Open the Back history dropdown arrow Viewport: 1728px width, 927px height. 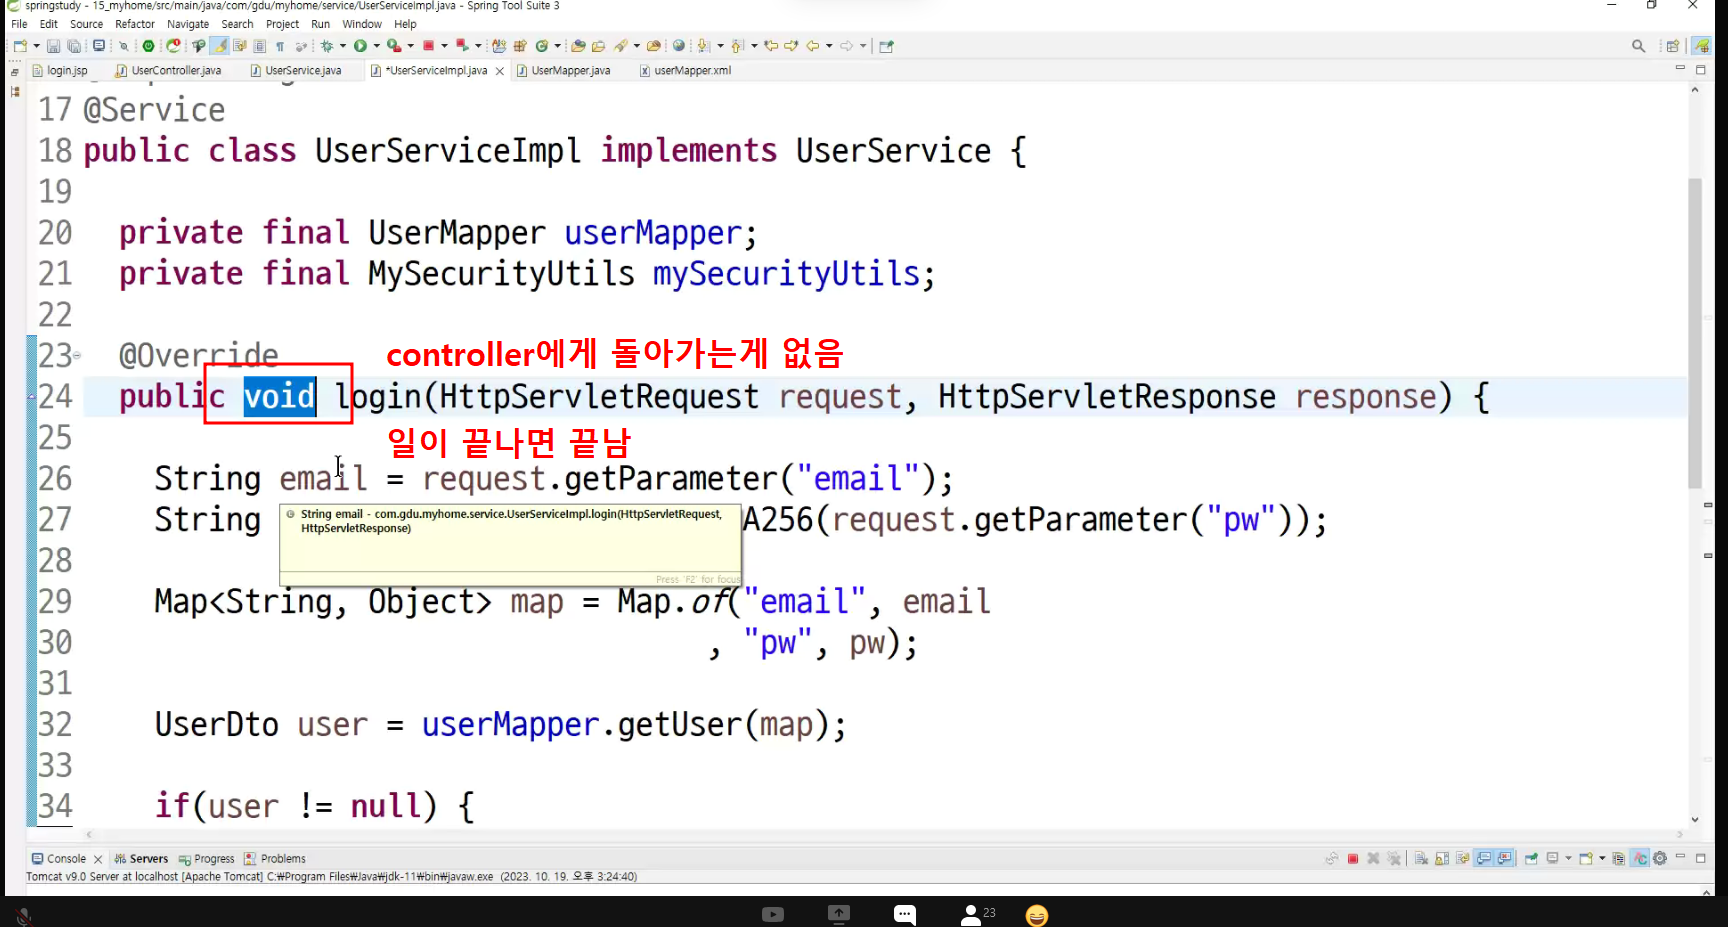point(829,46)
